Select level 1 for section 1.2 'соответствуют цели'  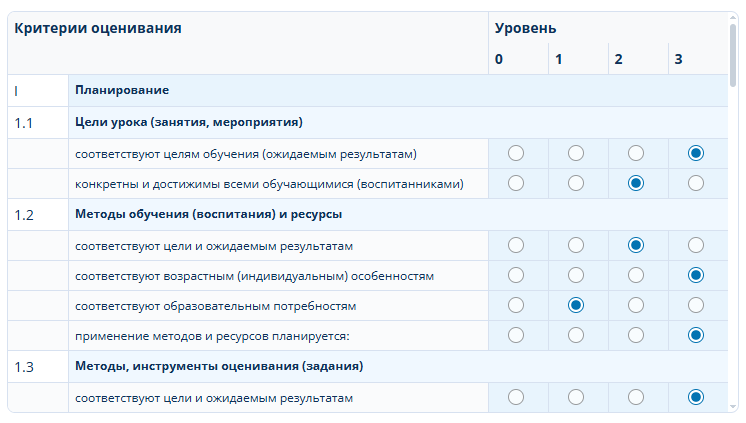[576, 245]
